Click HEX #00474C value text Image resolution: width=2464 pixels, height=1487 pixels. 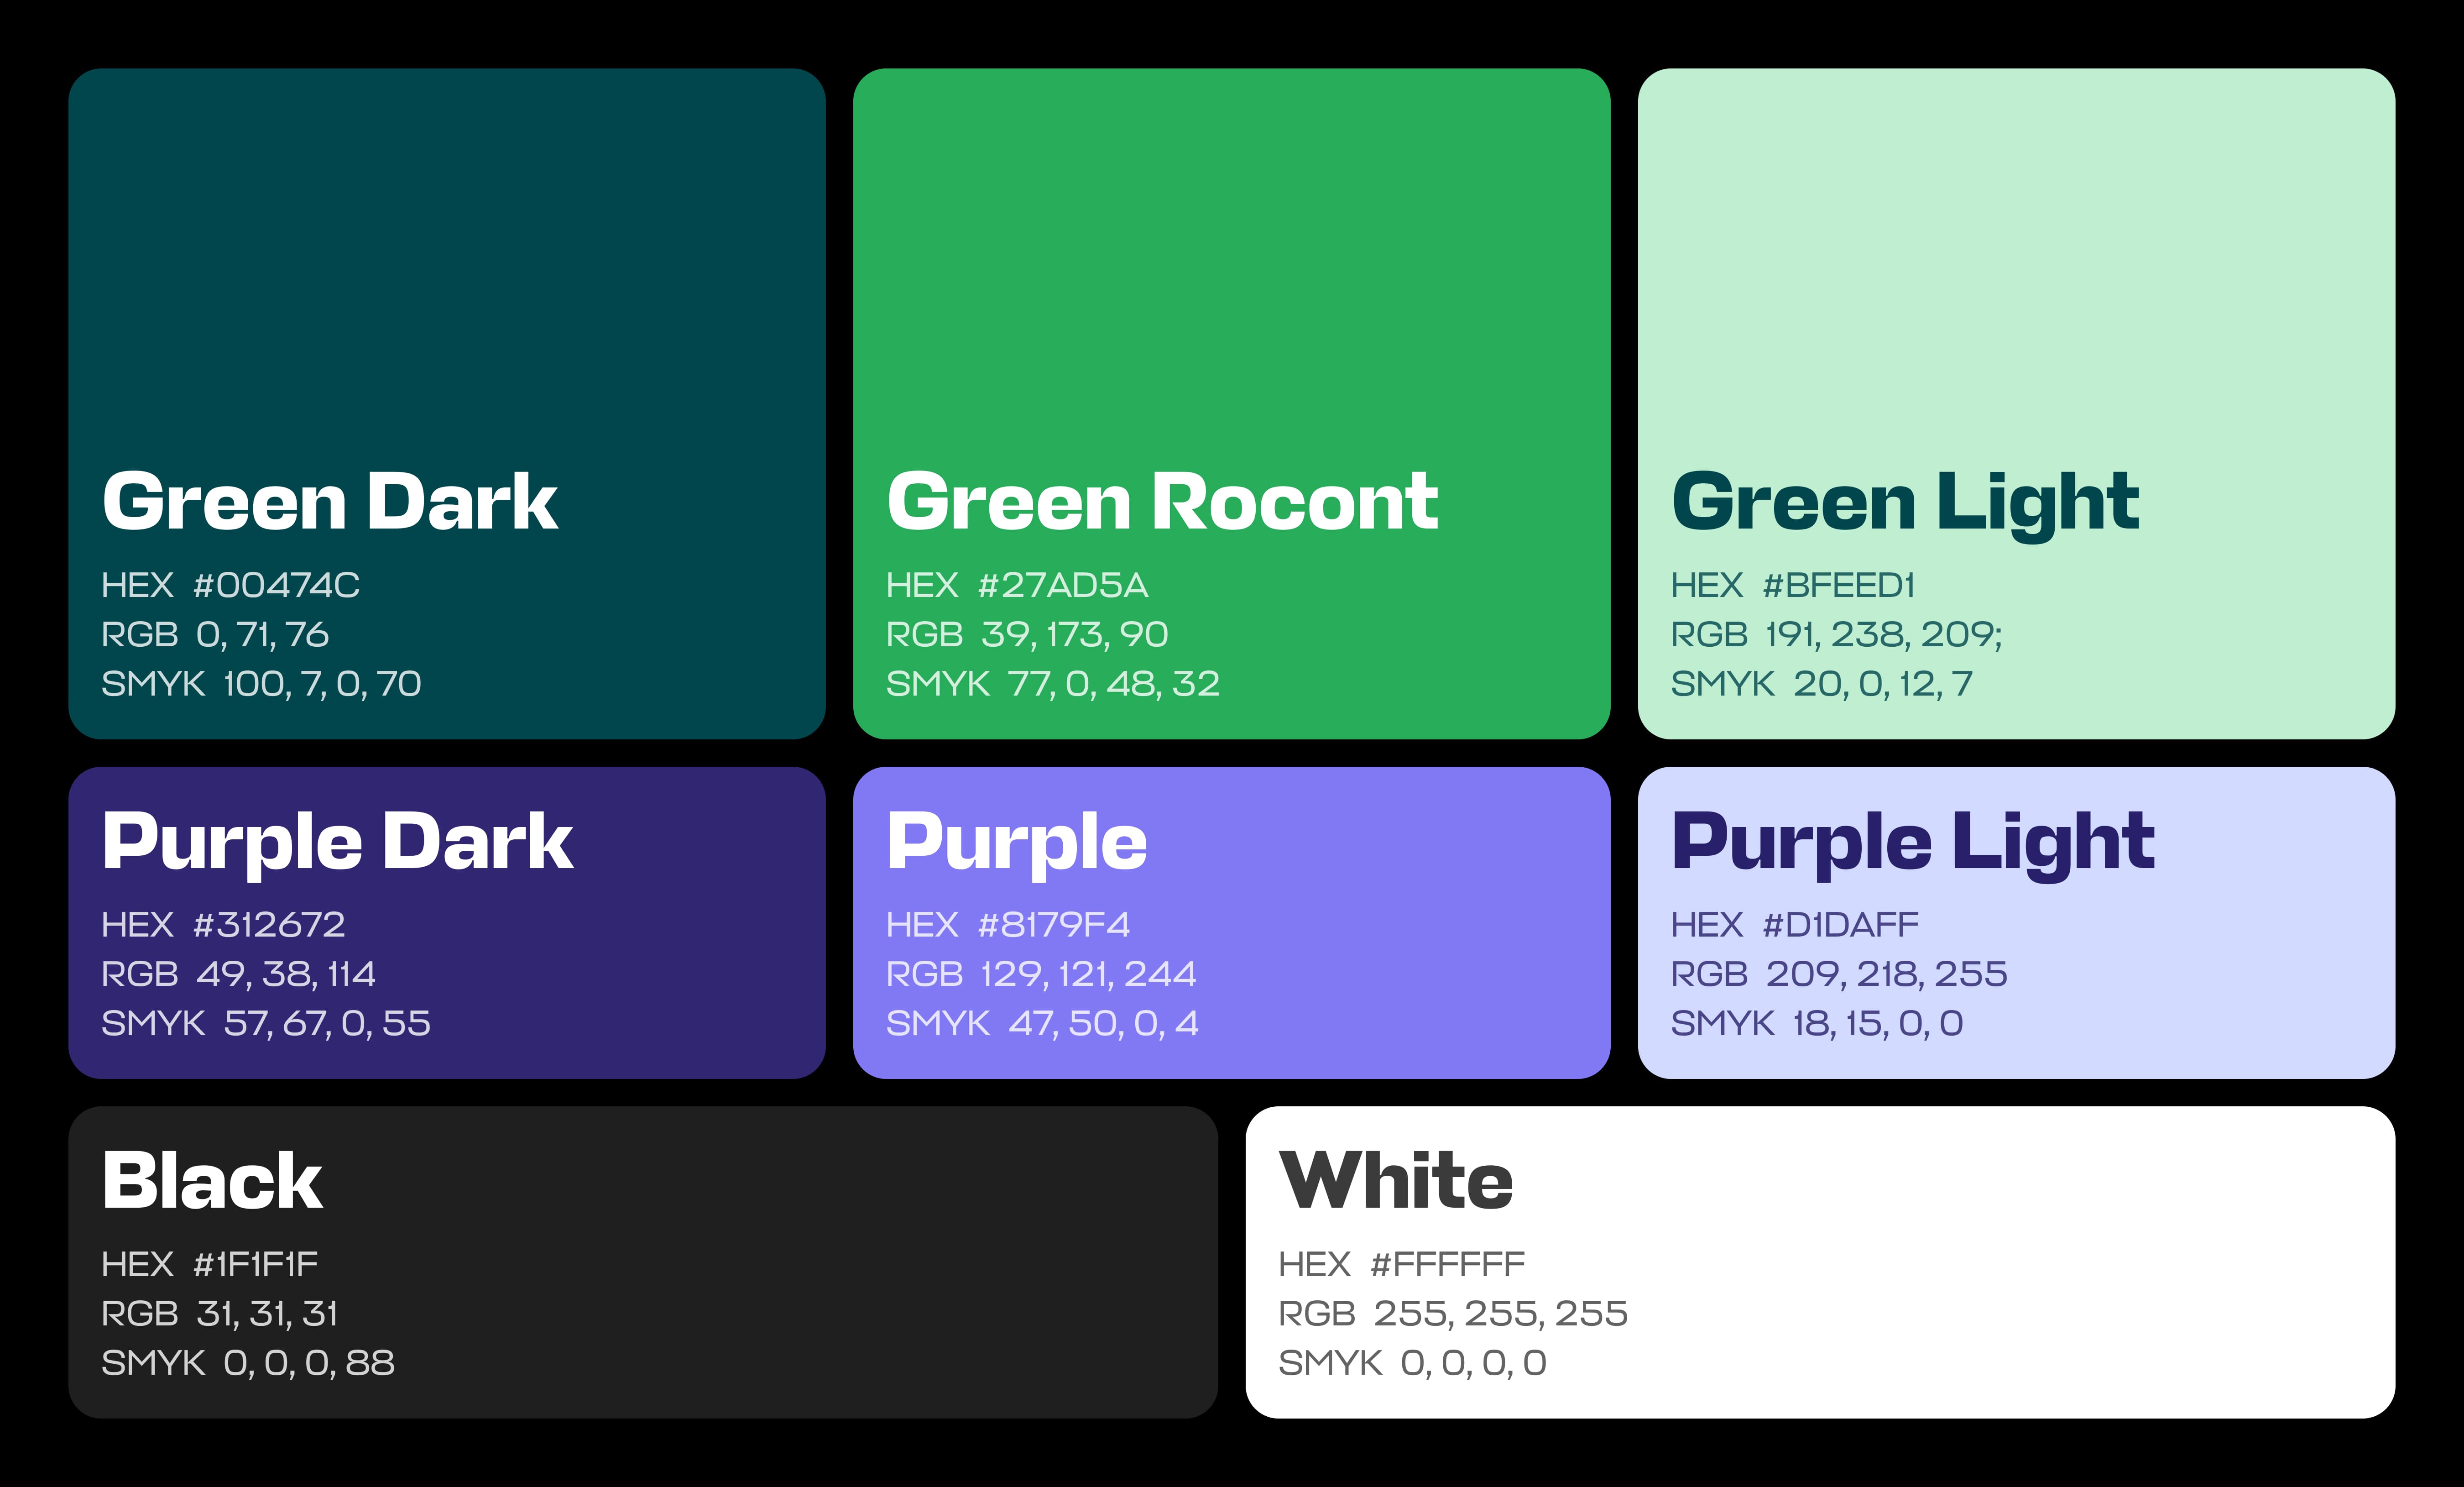click(230, 585)
